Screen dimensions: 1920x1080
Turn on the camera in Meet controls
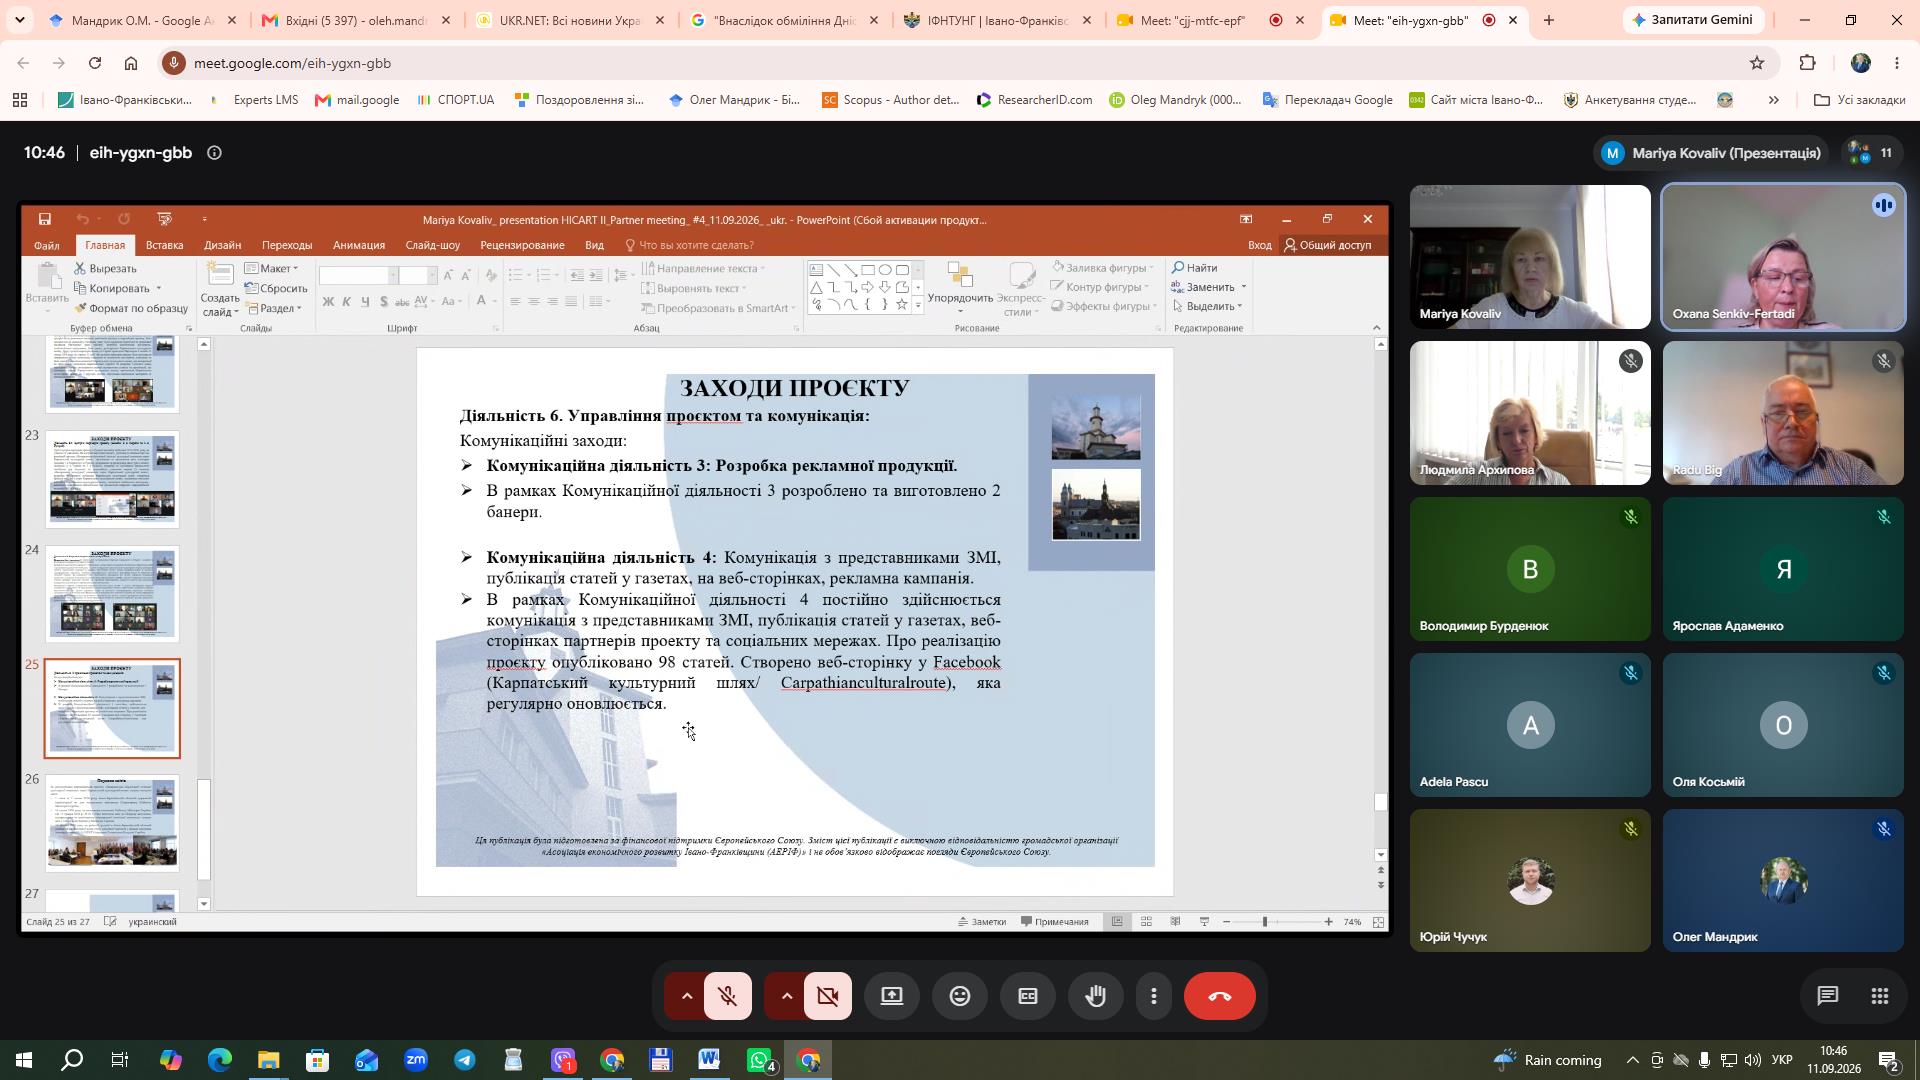[828, 996]
